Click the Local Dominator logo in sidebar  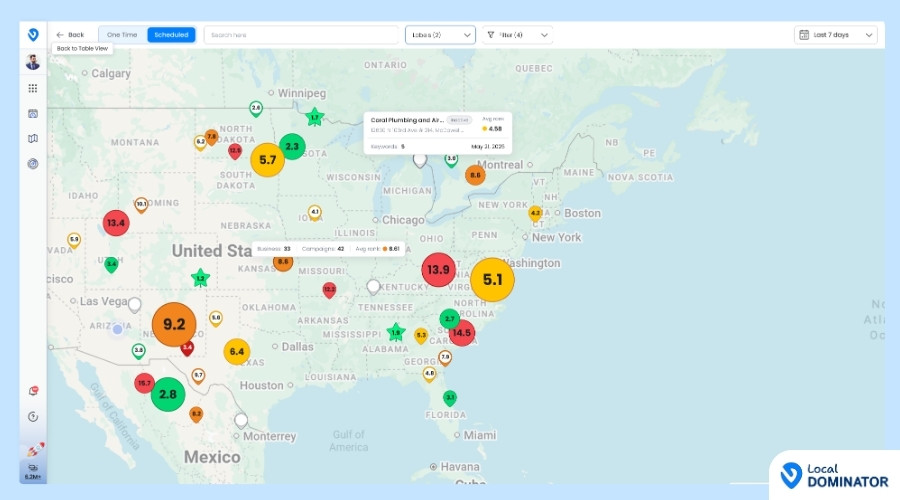(33, 35)
